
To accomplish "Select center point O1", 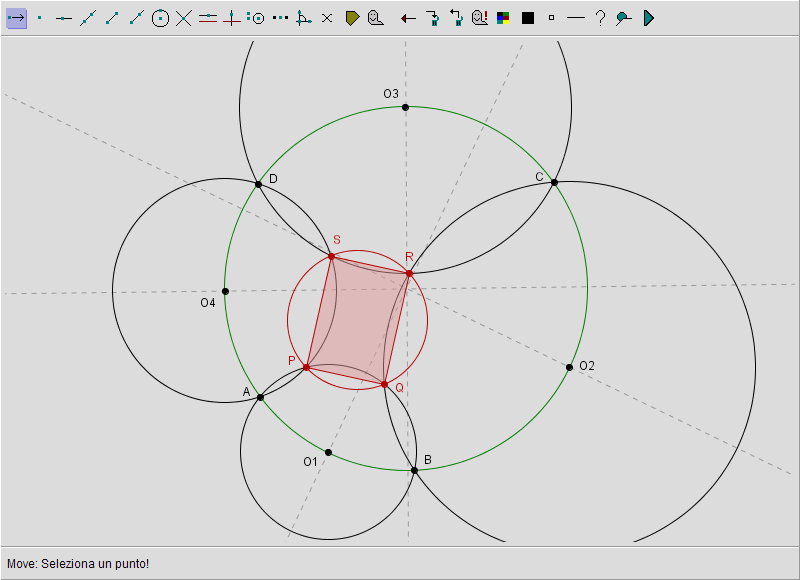I will coord(329,452).
